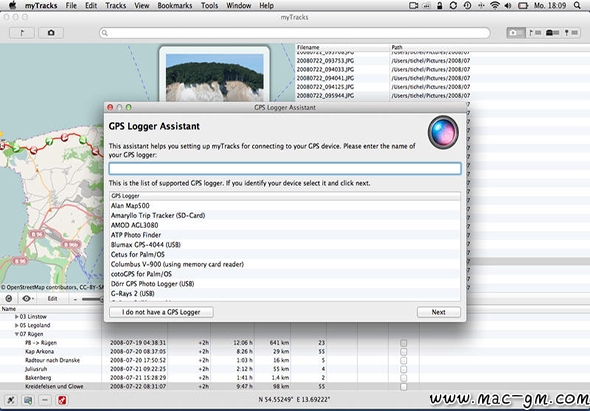
Task: Click the GPS logger name input field
Action: pos(285,169)
